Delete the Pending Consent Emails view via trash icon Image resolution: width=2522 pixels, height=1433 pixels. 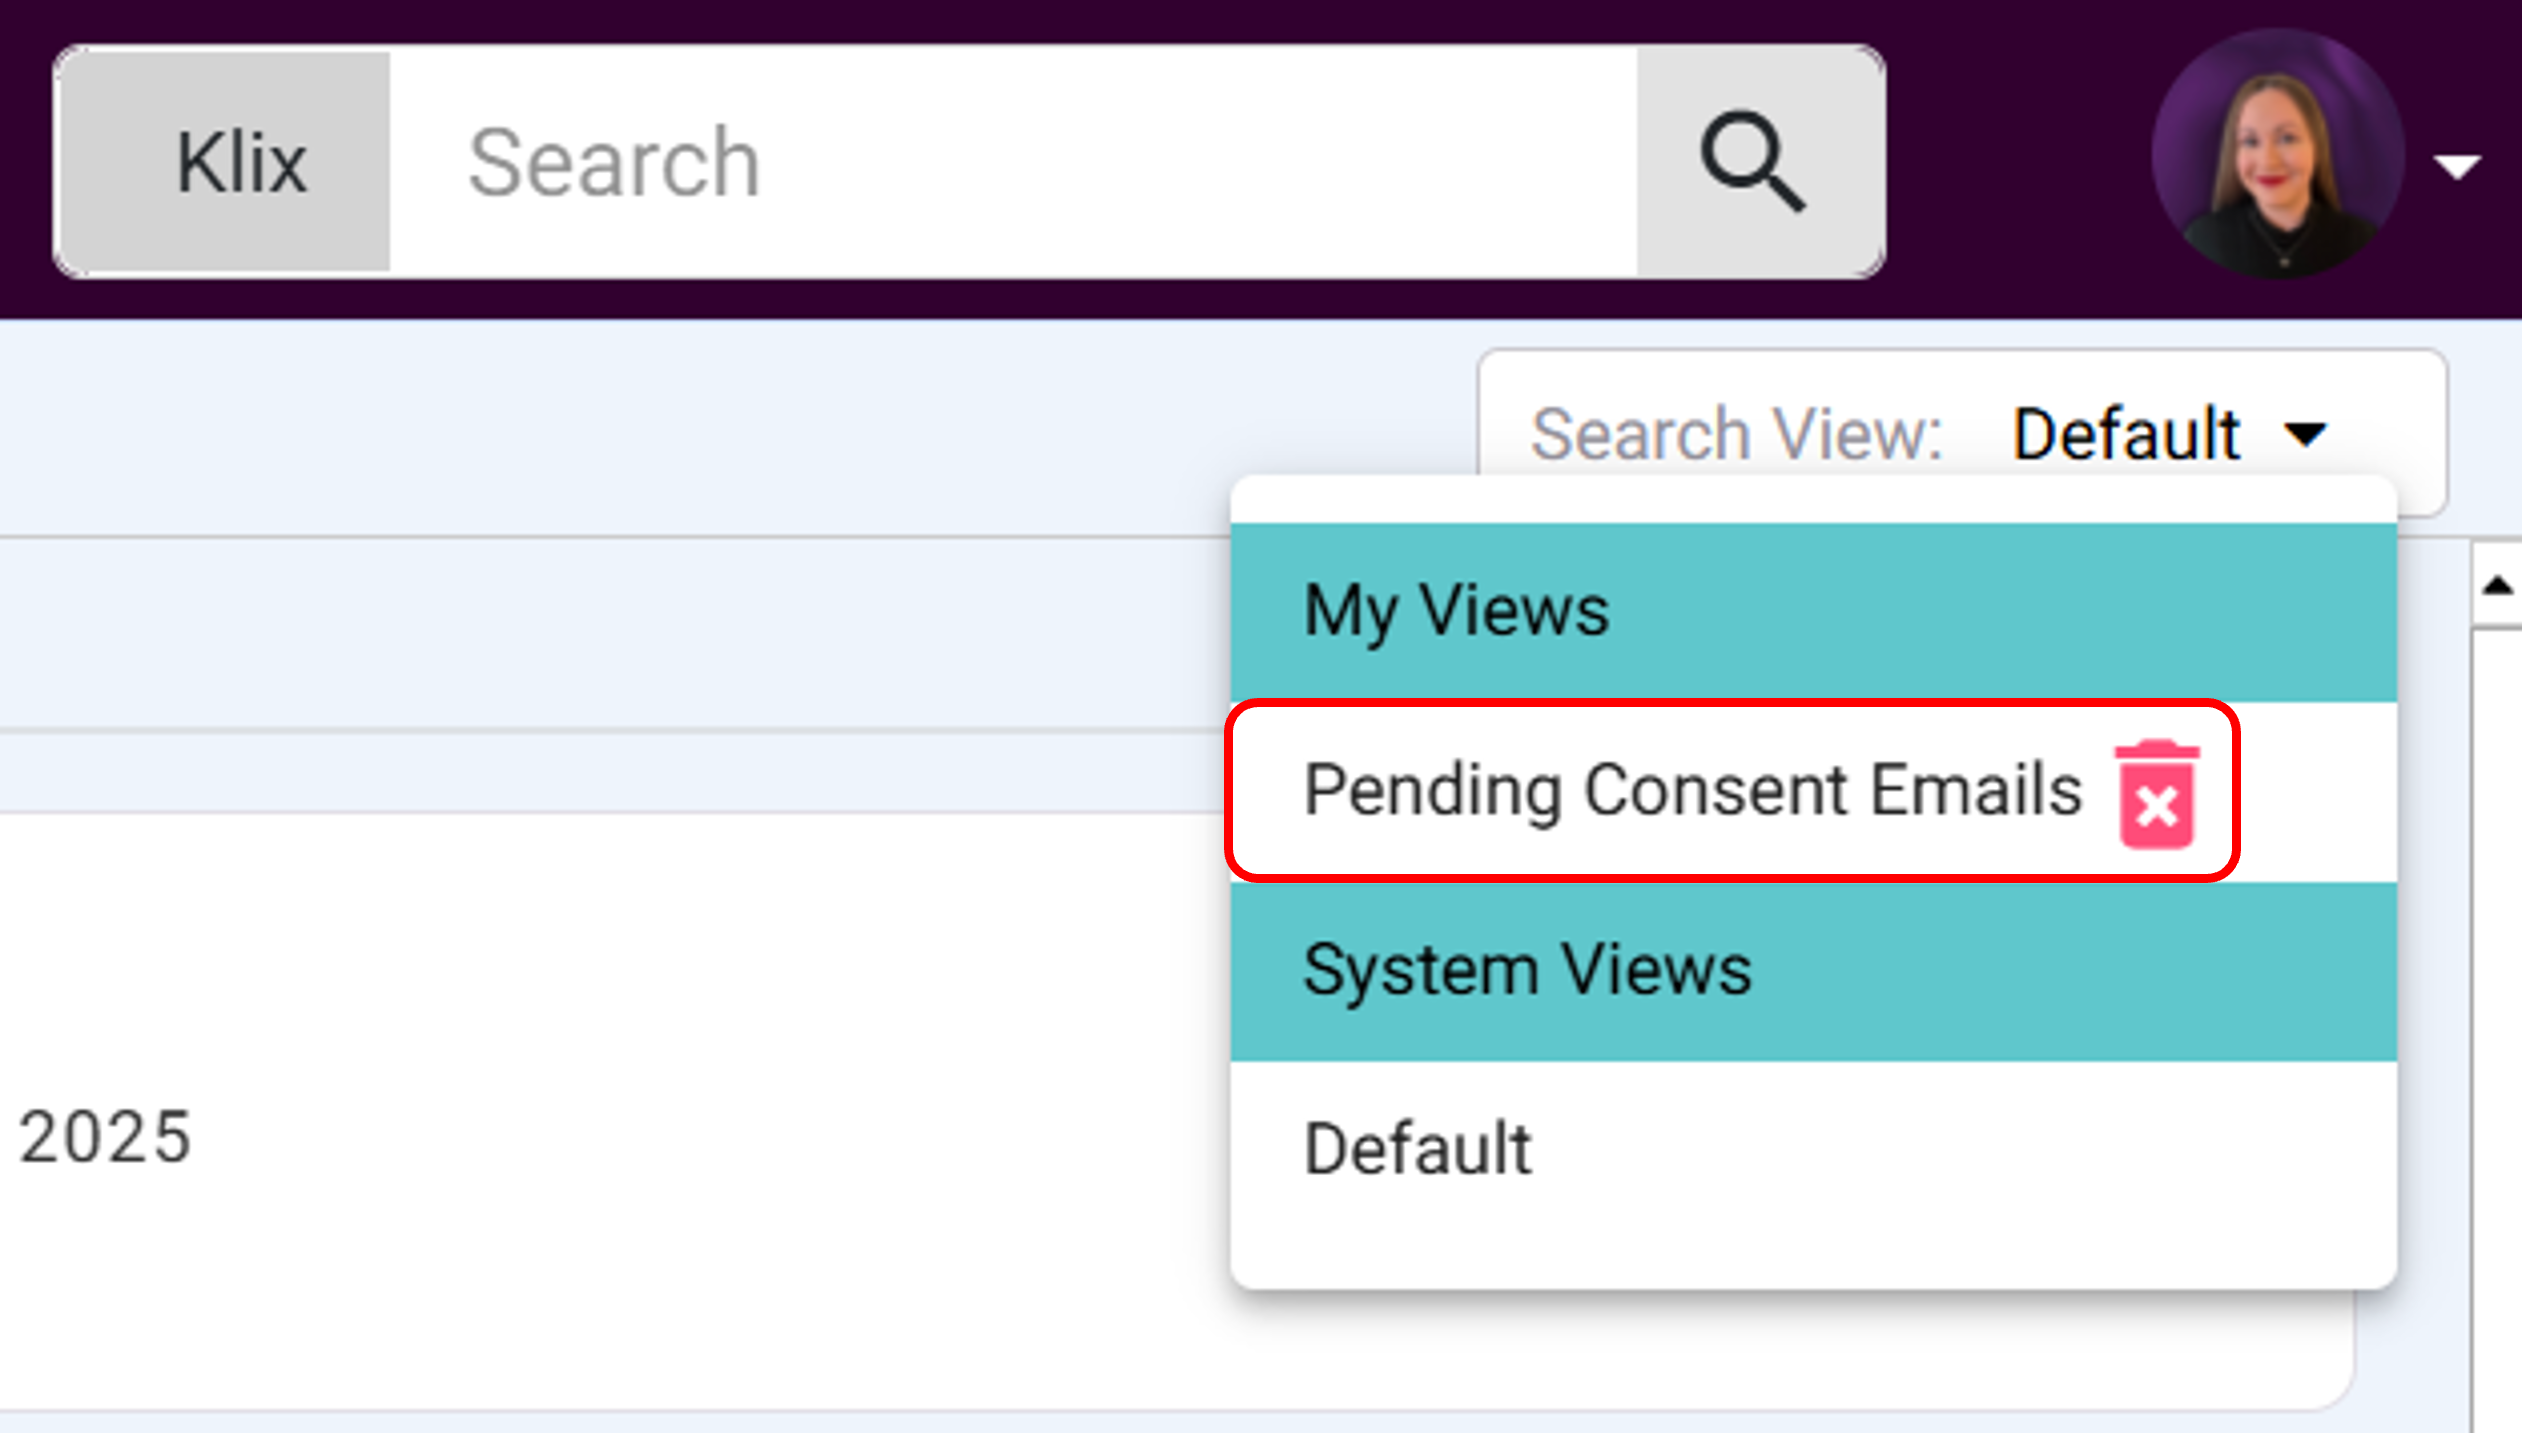[2157, 795]
